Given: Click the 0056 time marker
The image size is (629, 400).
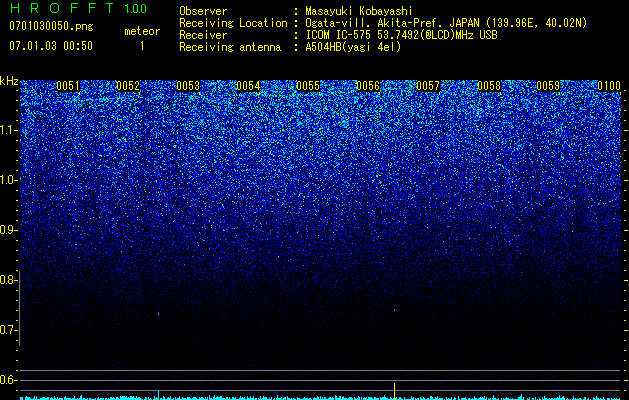Looking at the screenshot, I should pyautogui.click(x=368, y=86).
